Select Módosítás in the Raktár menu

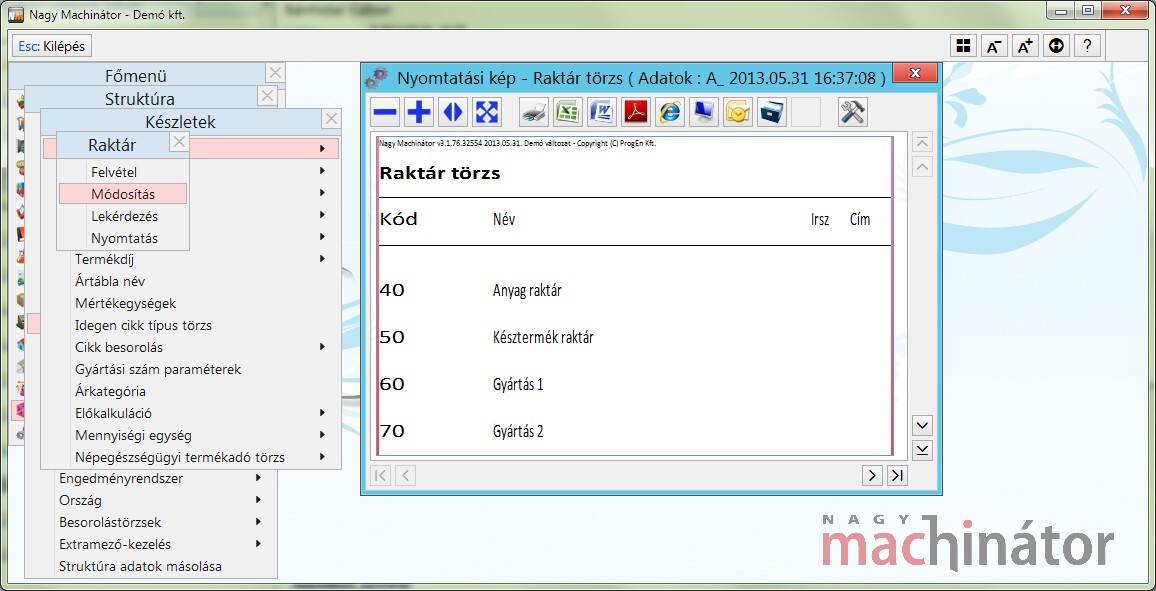[122, 194]
